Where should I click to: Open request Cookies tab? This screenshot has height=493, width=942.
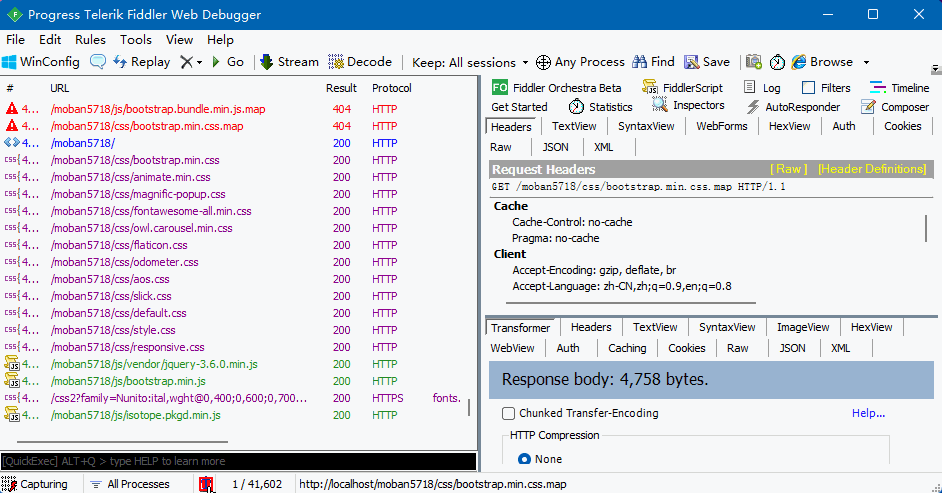[x=902, y=126]
